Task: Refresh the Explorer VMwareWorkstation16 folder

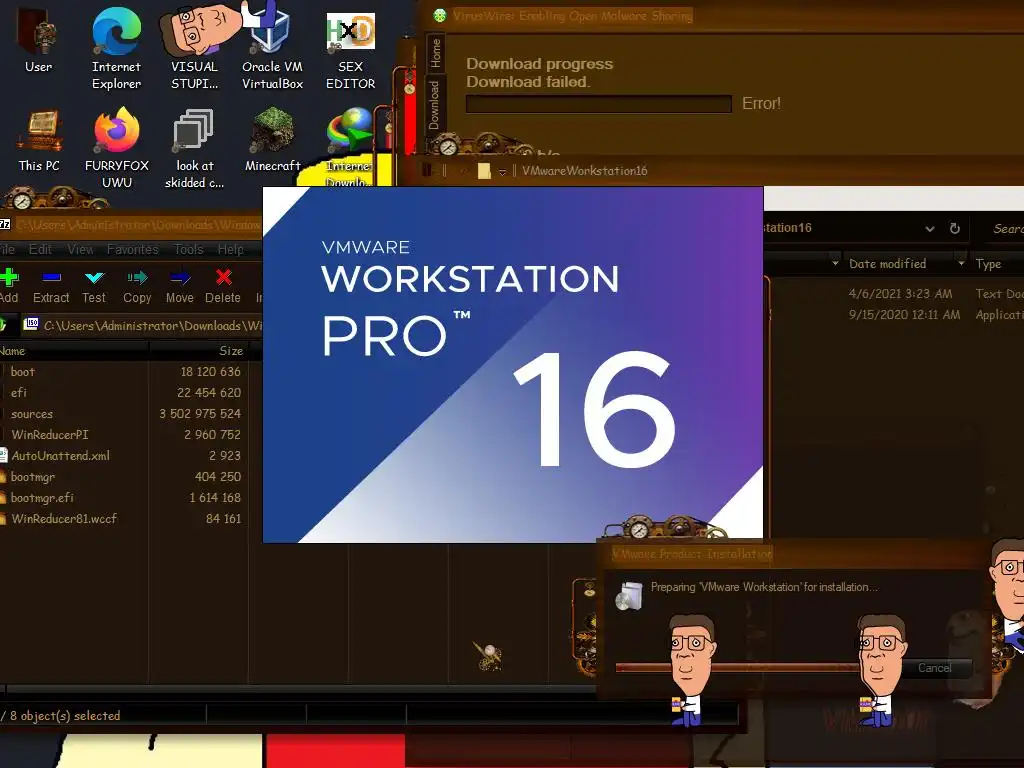Action: (x=955, y=228)
